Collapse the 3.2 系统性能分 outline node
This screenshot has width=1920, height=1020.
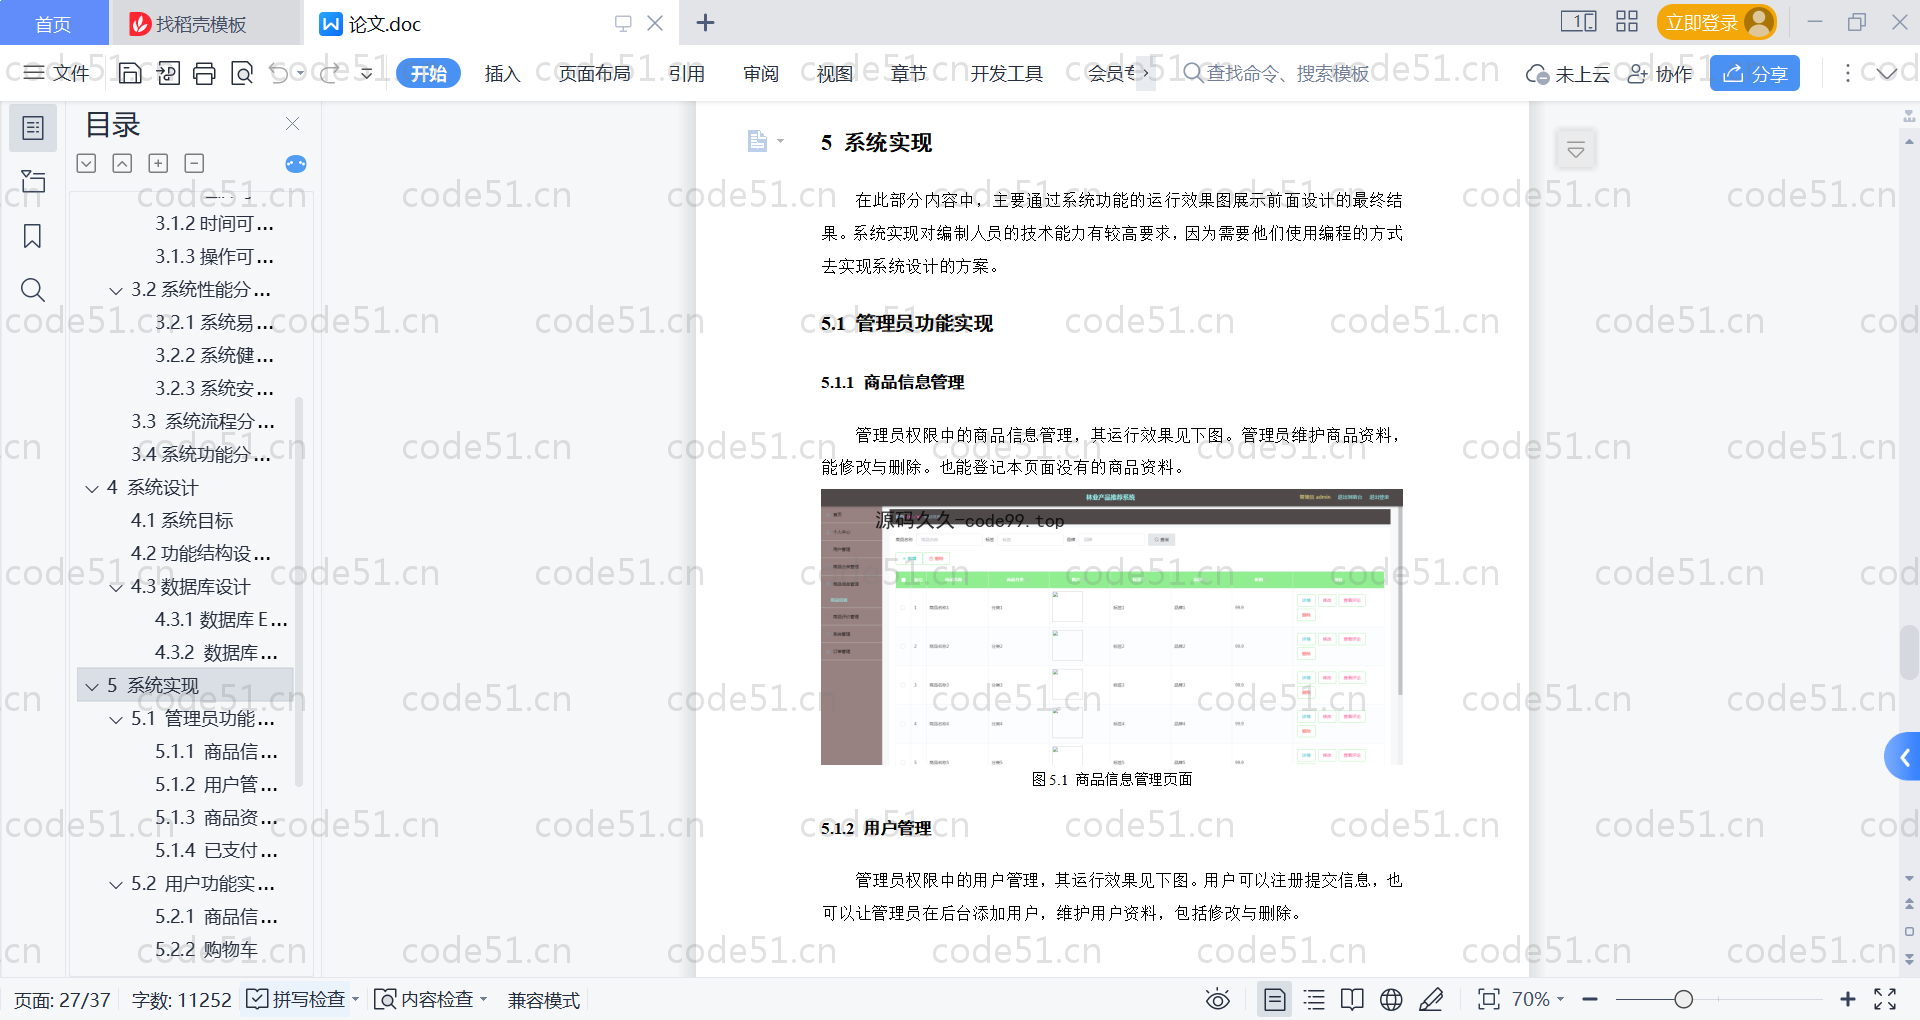tap(116, 290)
